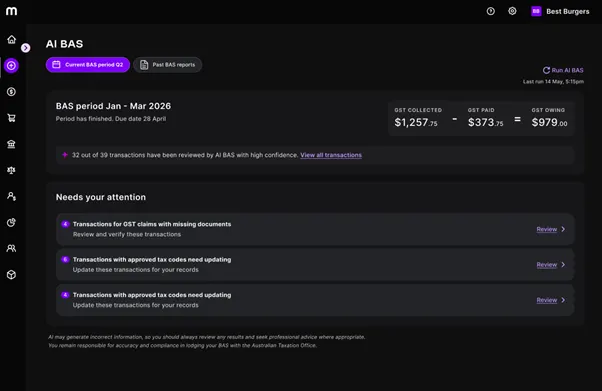Click GST Paid amount $373.75

pyautogui.click(x=485, y=122)
